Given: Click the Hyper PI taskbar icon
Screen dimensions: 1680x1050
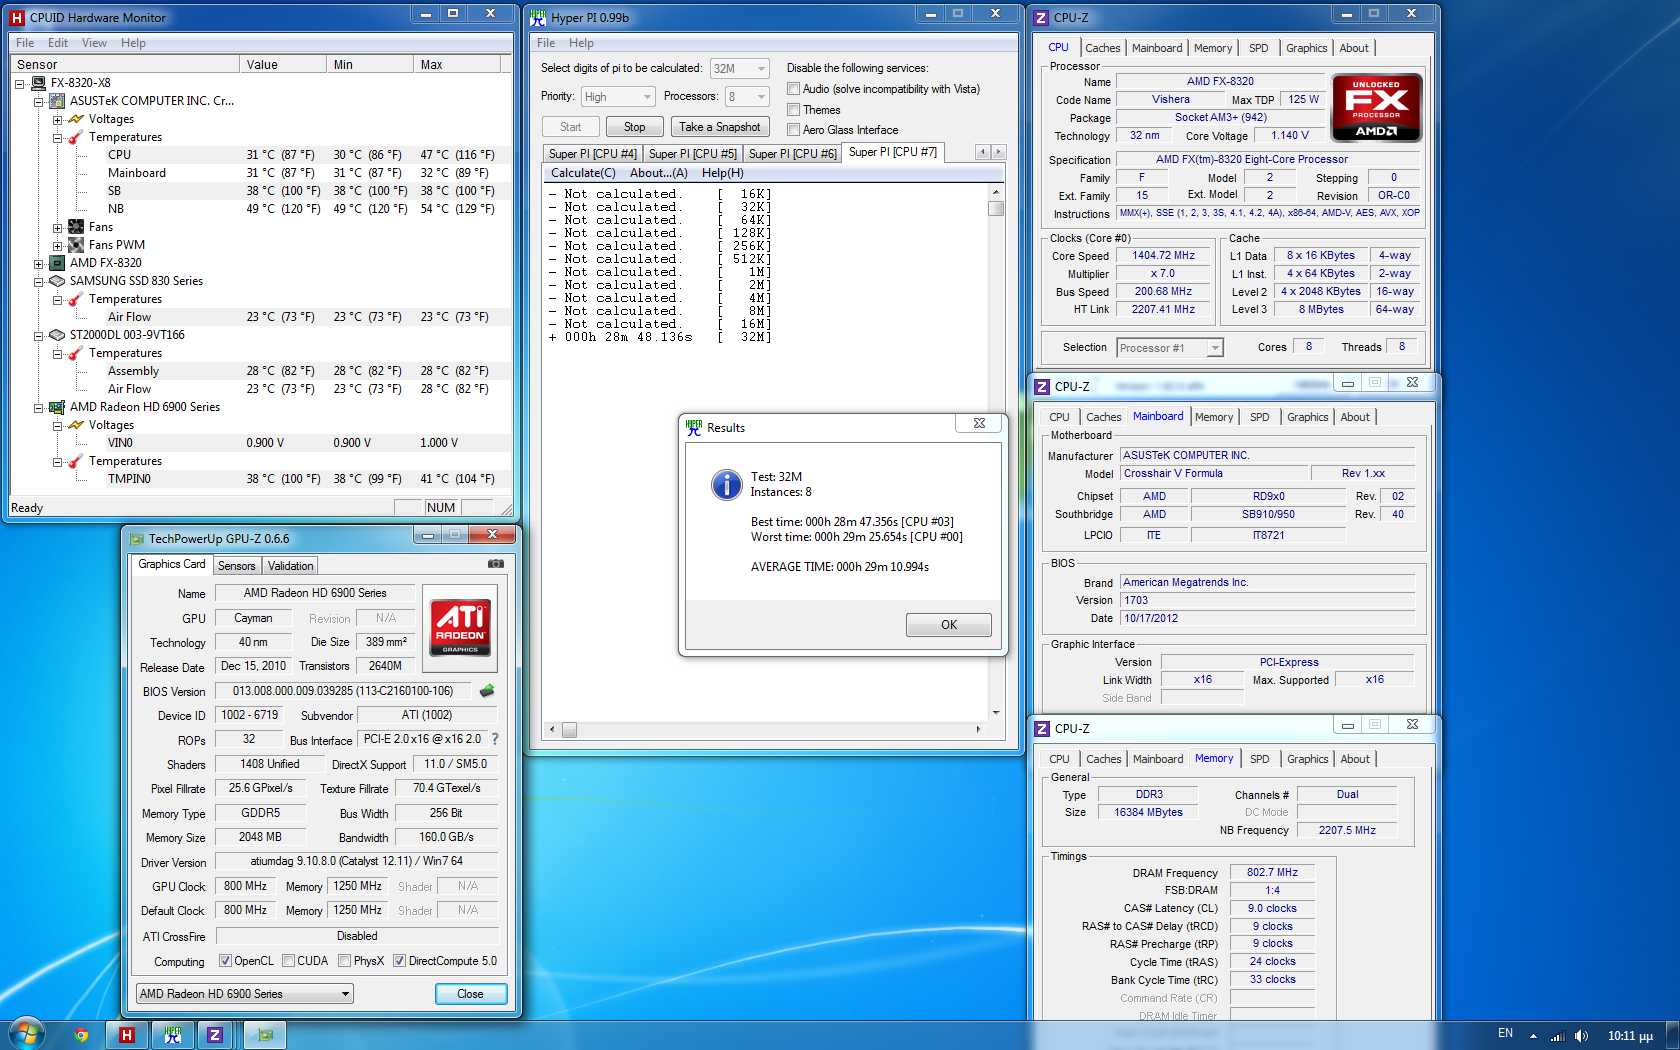Looking at the screenshot, I should coord(172,1035).
